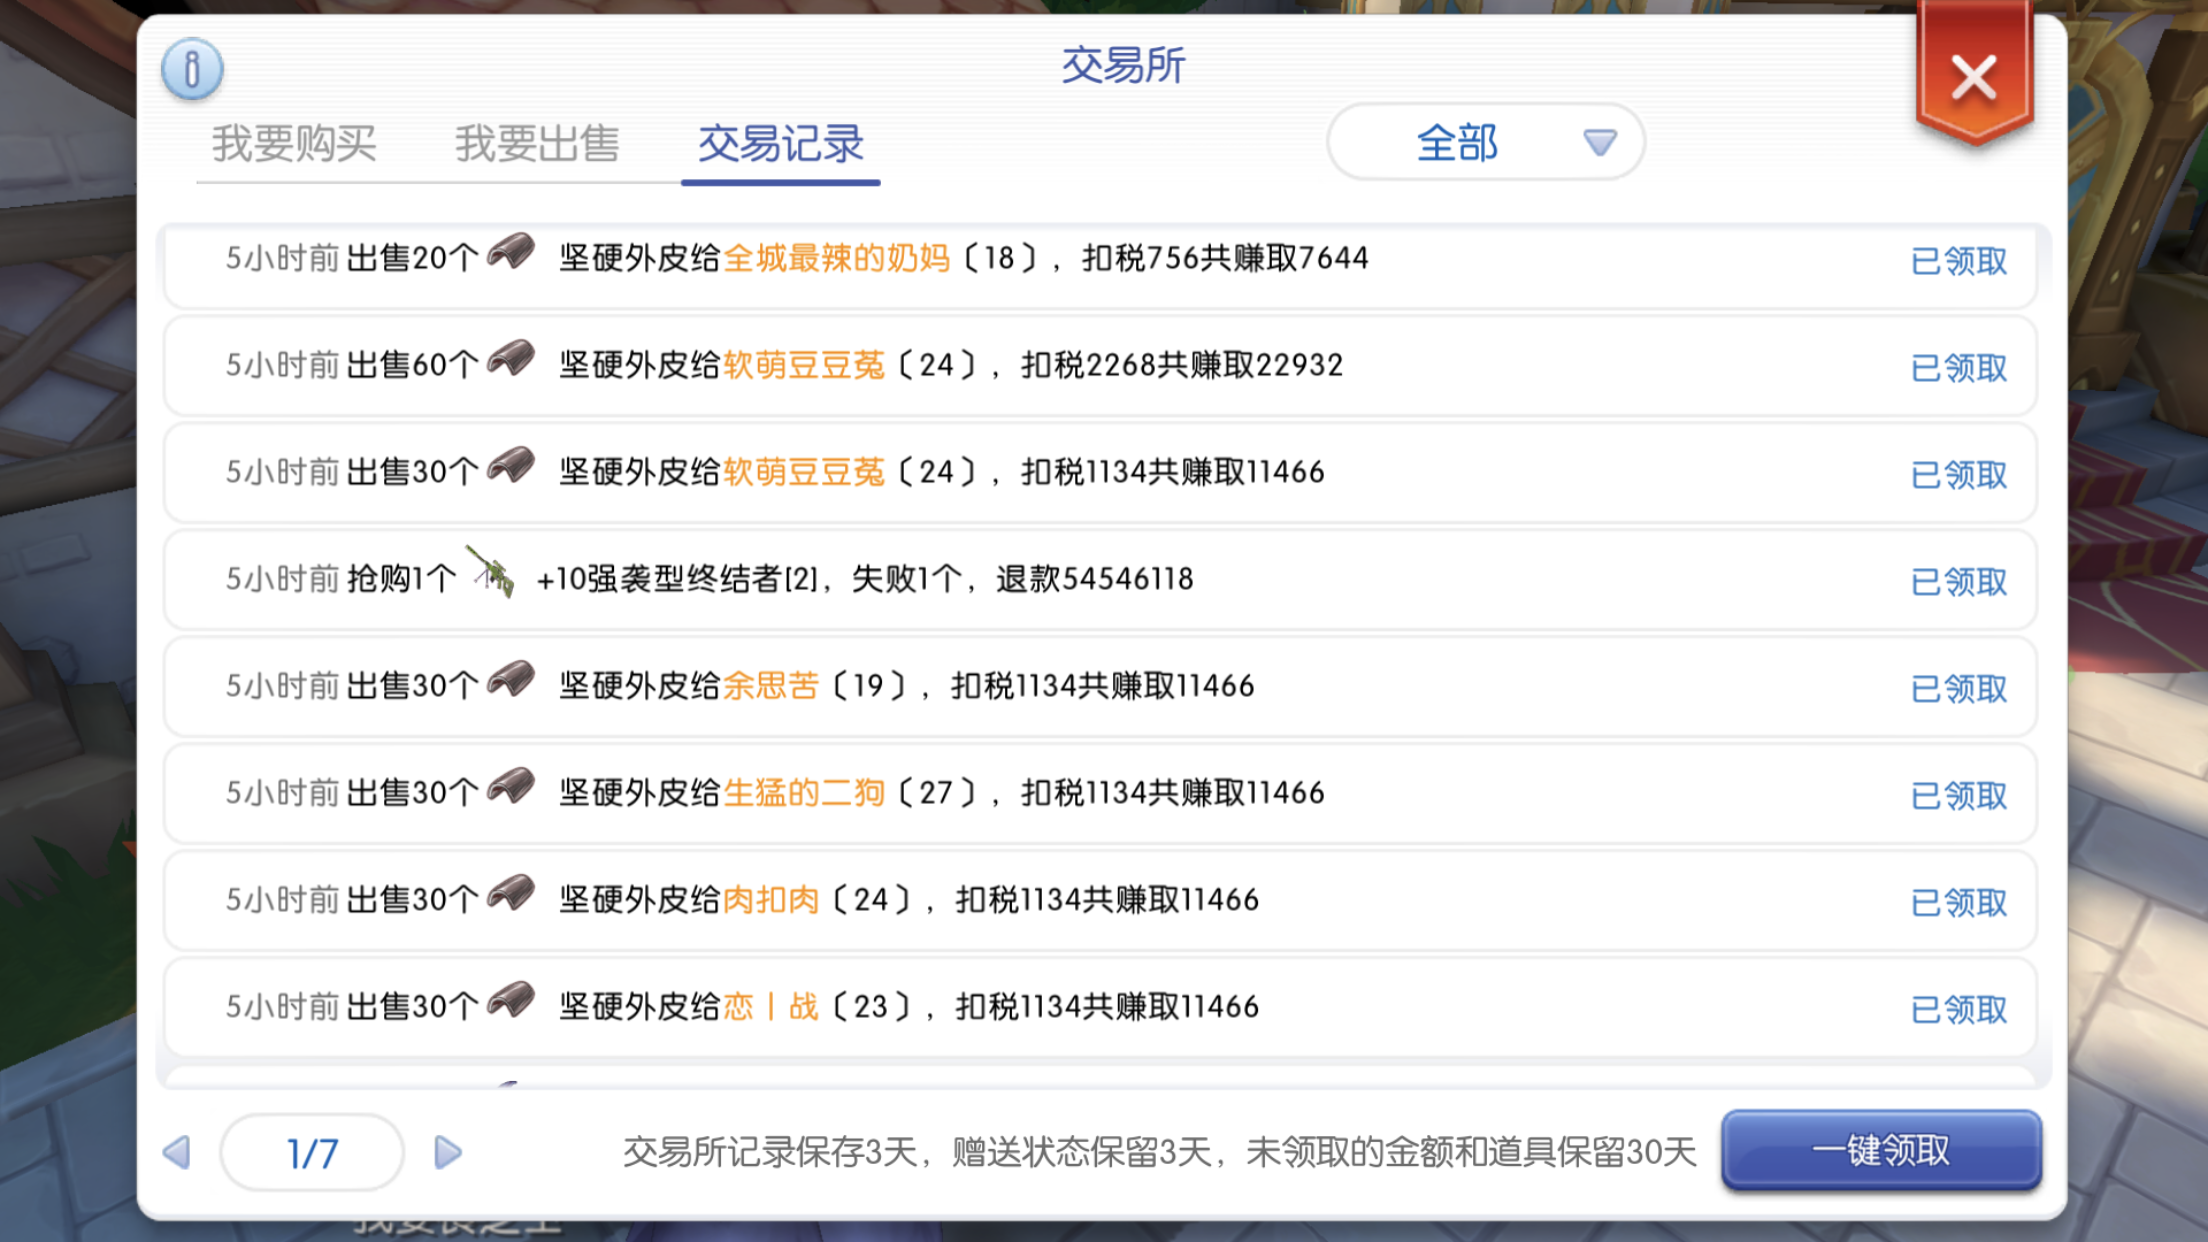2208x1242 pixels.
Task: Go to the previous page arrow
Action: click(177, 1153)
